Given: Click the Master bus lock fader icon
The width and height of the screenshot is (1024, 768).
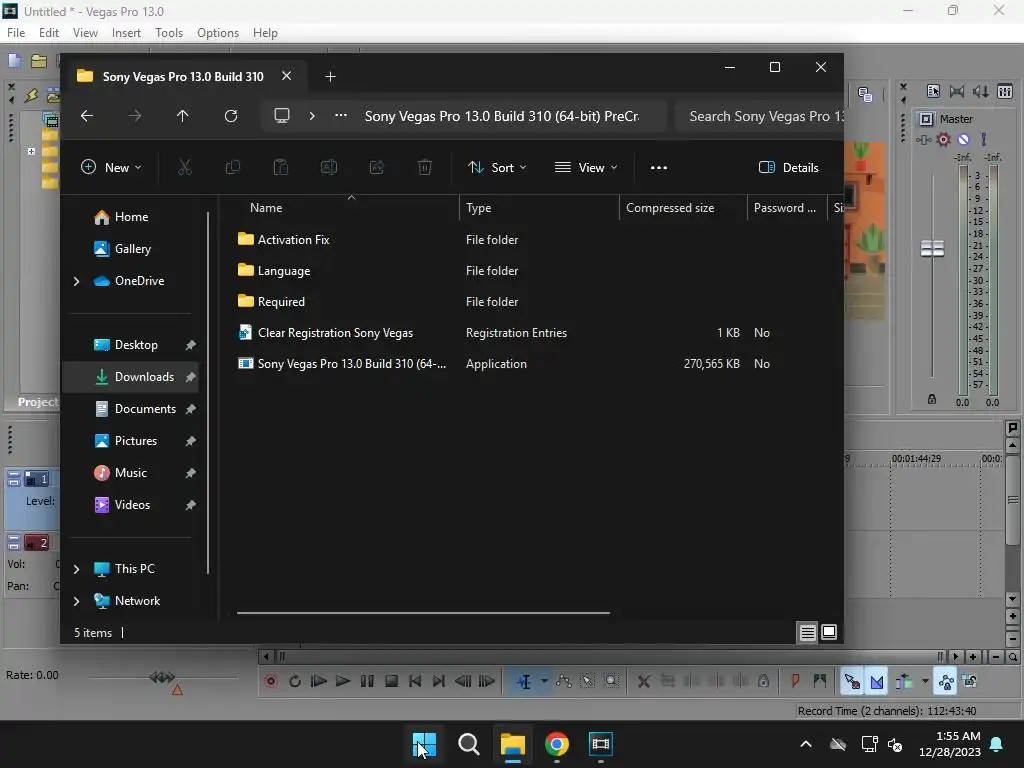Looking at the screenshot, I should point(932,398).
